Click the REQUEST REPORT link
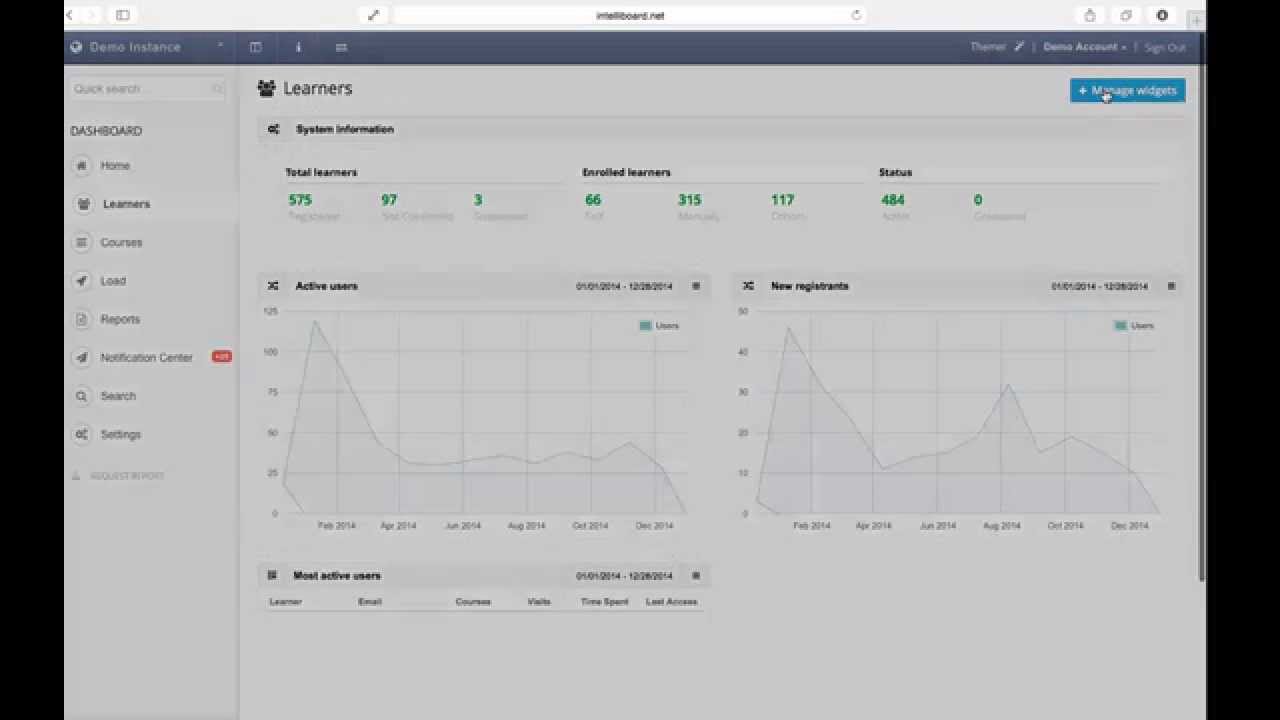The height and width of the screenshot is (720, 1280). coord(127,476)
